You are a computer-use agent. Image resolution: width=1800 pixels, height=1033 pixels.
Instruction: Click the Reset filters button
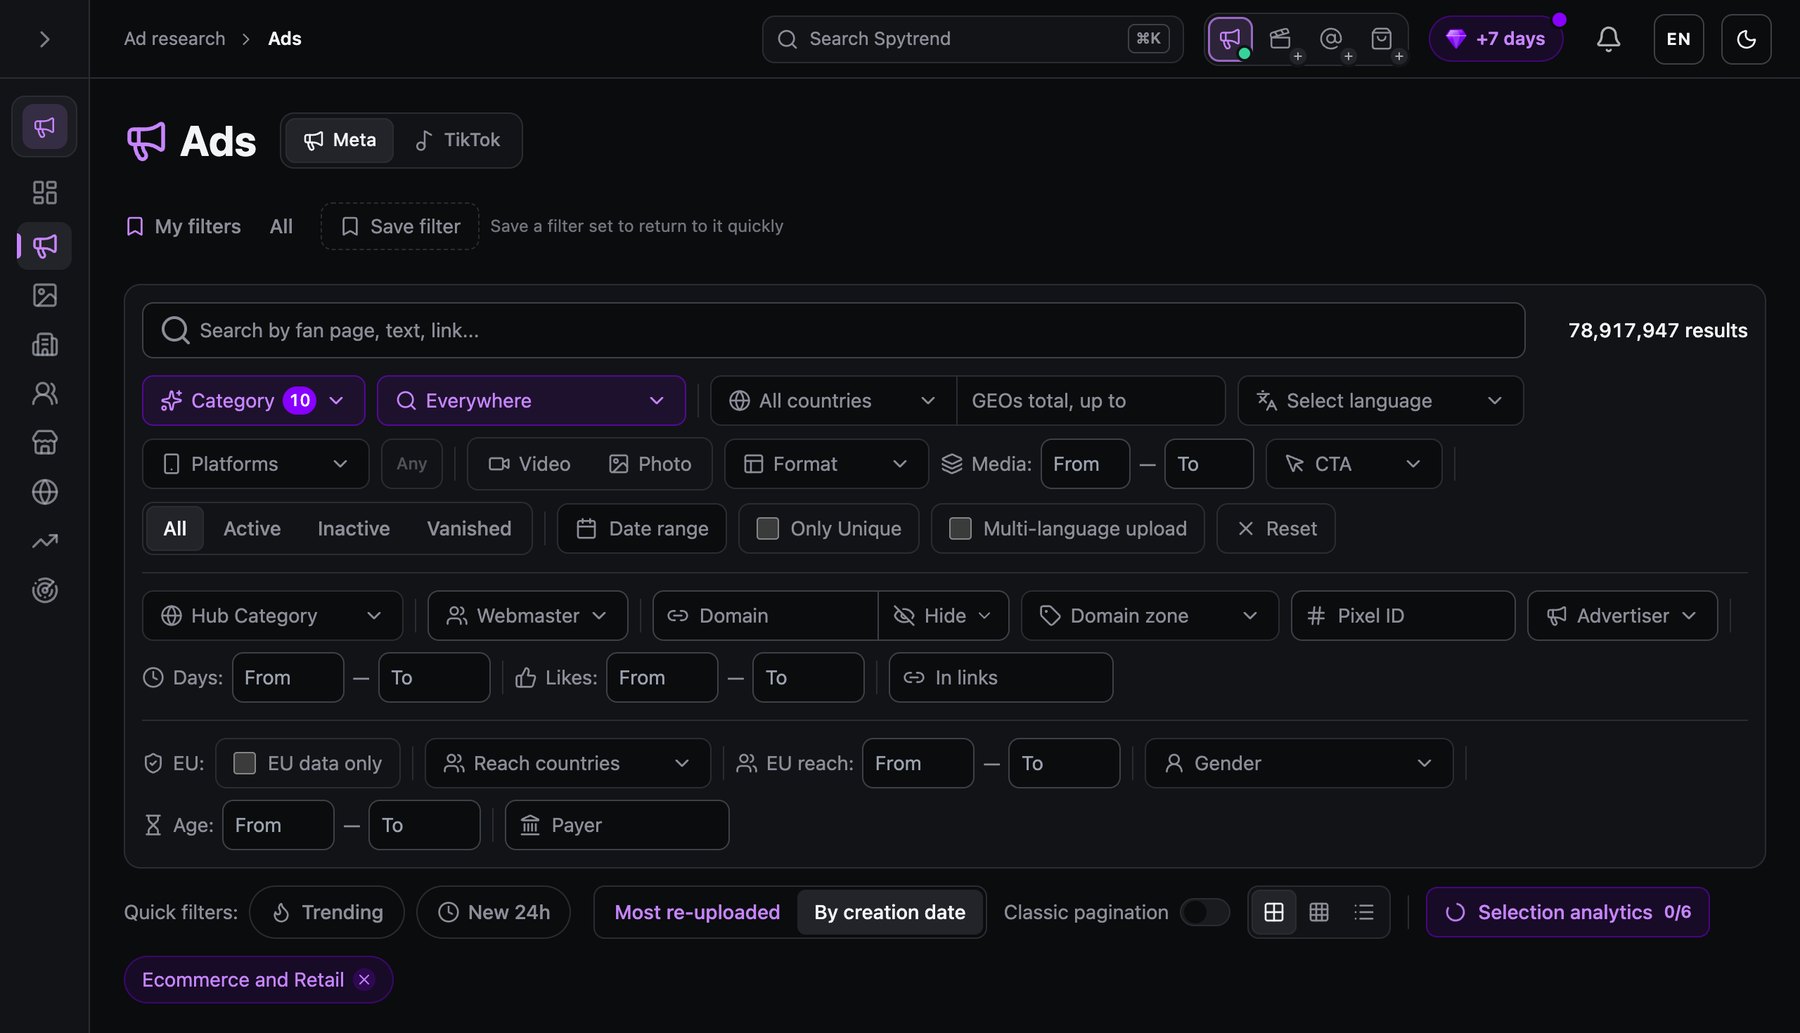(x=1276, y=528)
